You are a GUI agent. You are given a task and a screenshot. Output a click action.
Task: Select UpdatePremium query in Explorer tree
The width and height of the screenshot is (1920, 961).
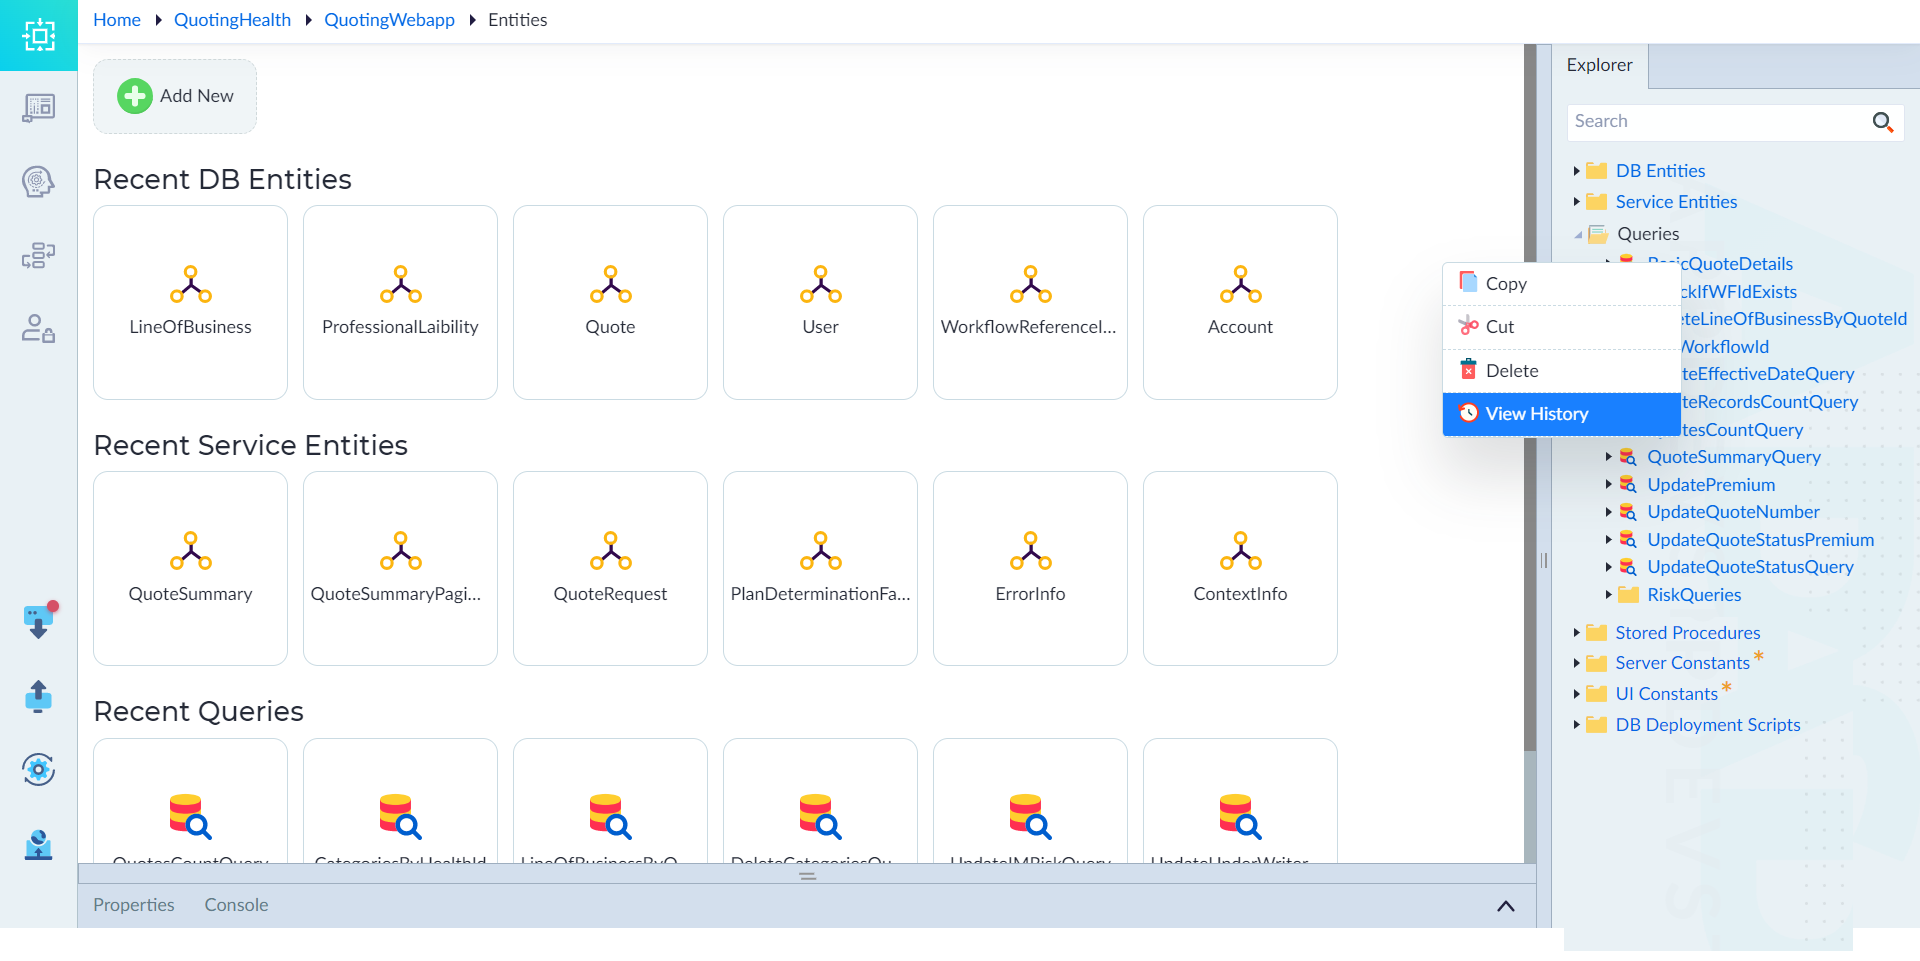coord(1711,485)
